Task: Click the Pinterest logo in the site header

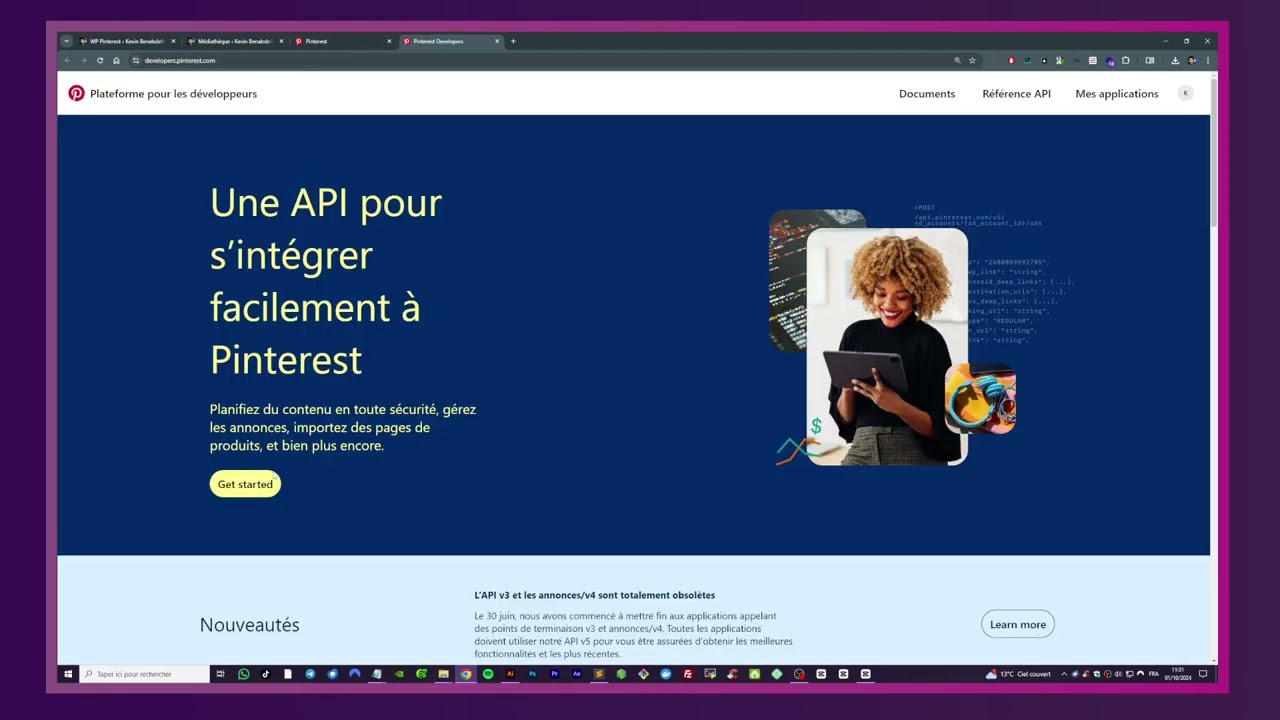Action: 76,93
